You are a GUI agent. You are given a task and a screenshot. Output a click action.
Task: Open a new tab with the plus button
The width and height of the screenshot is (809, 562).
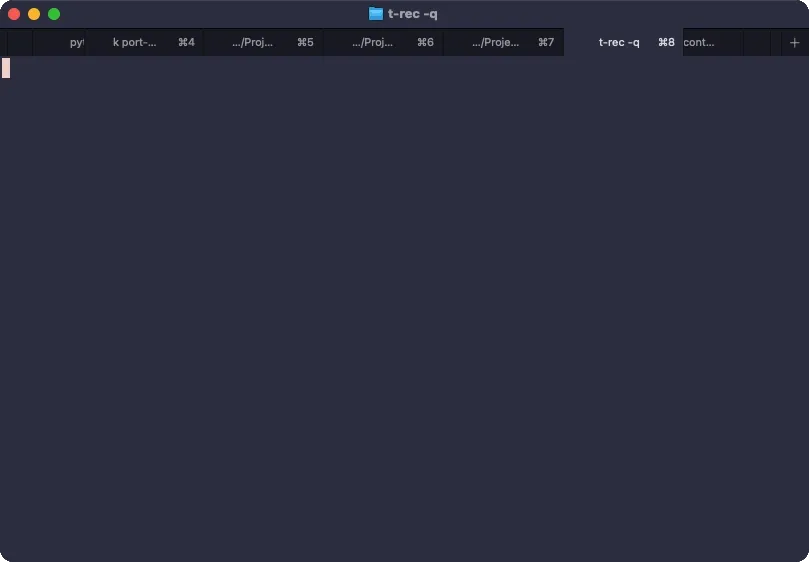(795, 43)
